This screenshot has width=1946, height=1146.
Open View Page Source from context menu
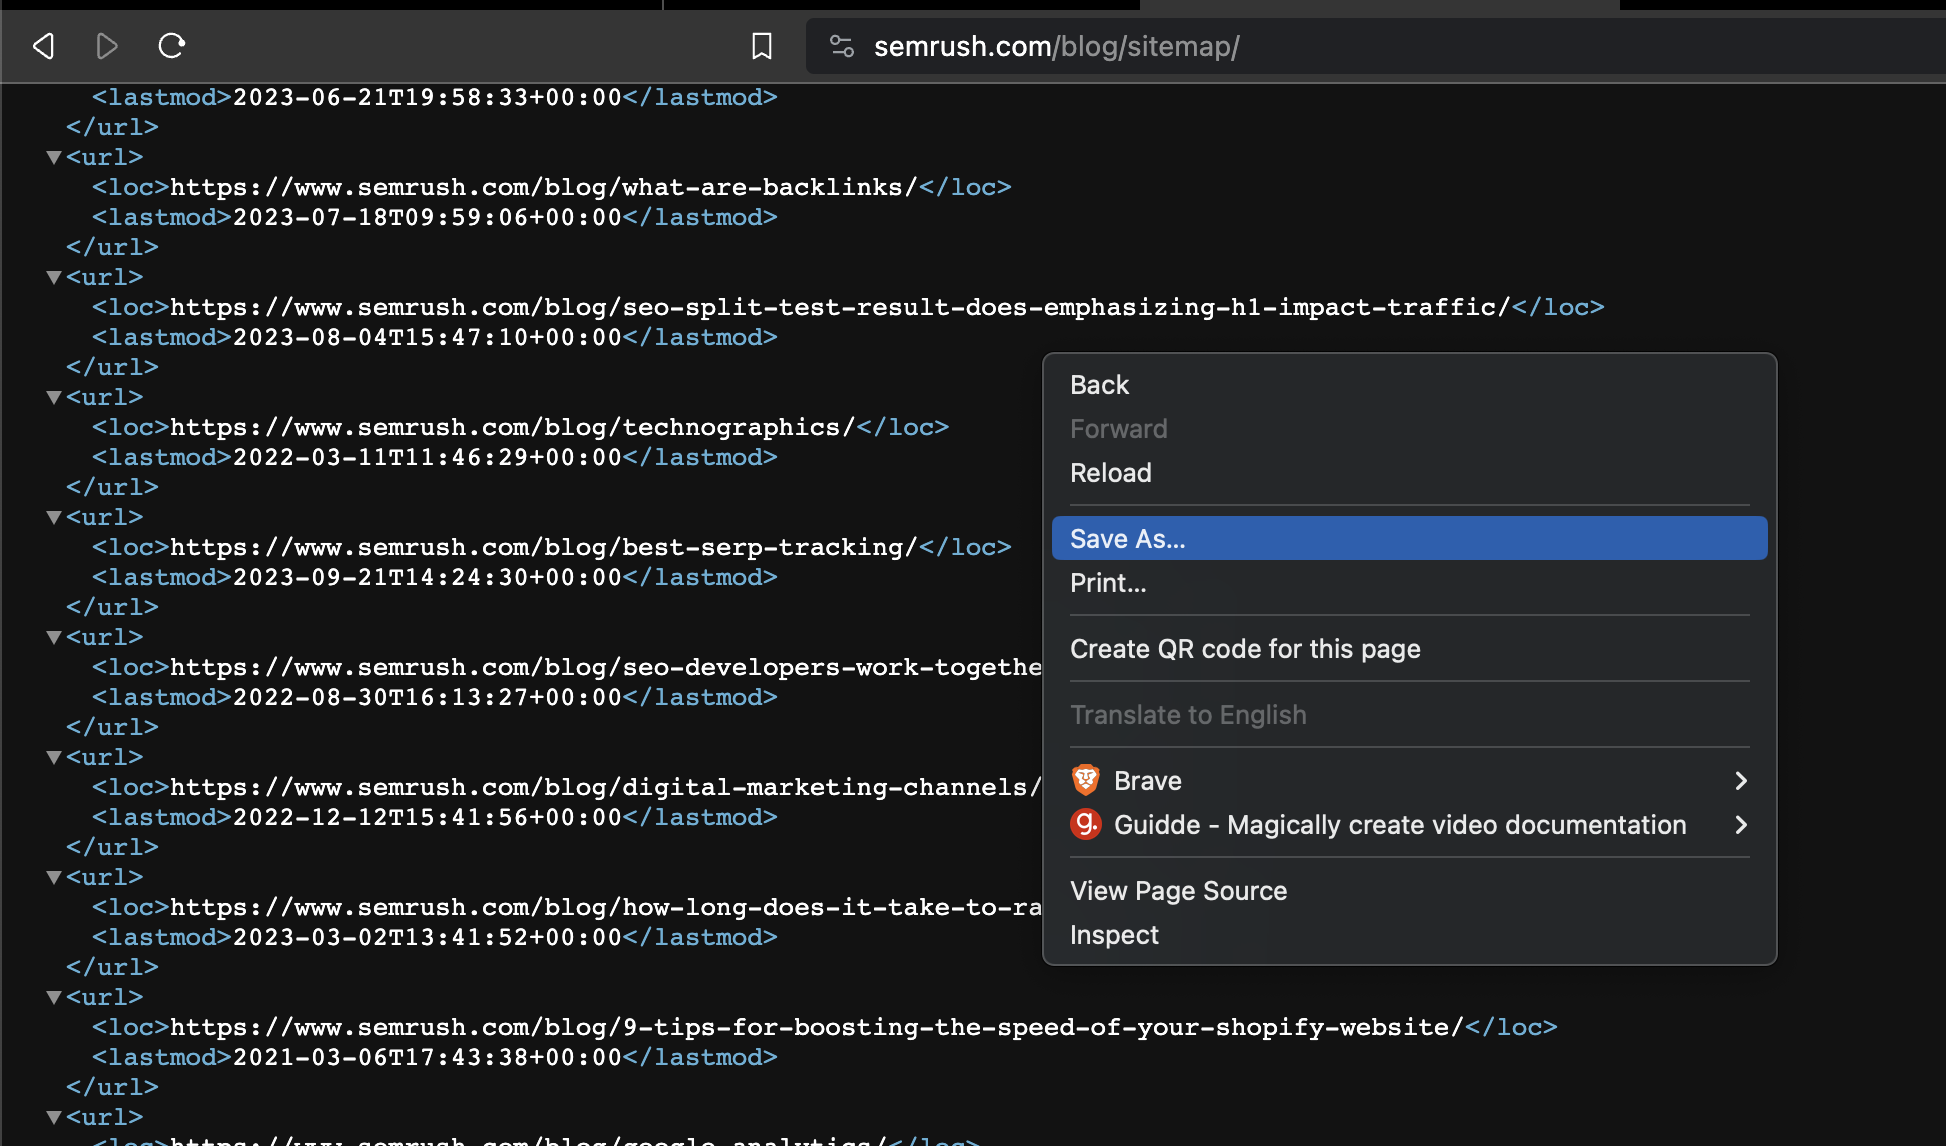[x=1409, y=891]
